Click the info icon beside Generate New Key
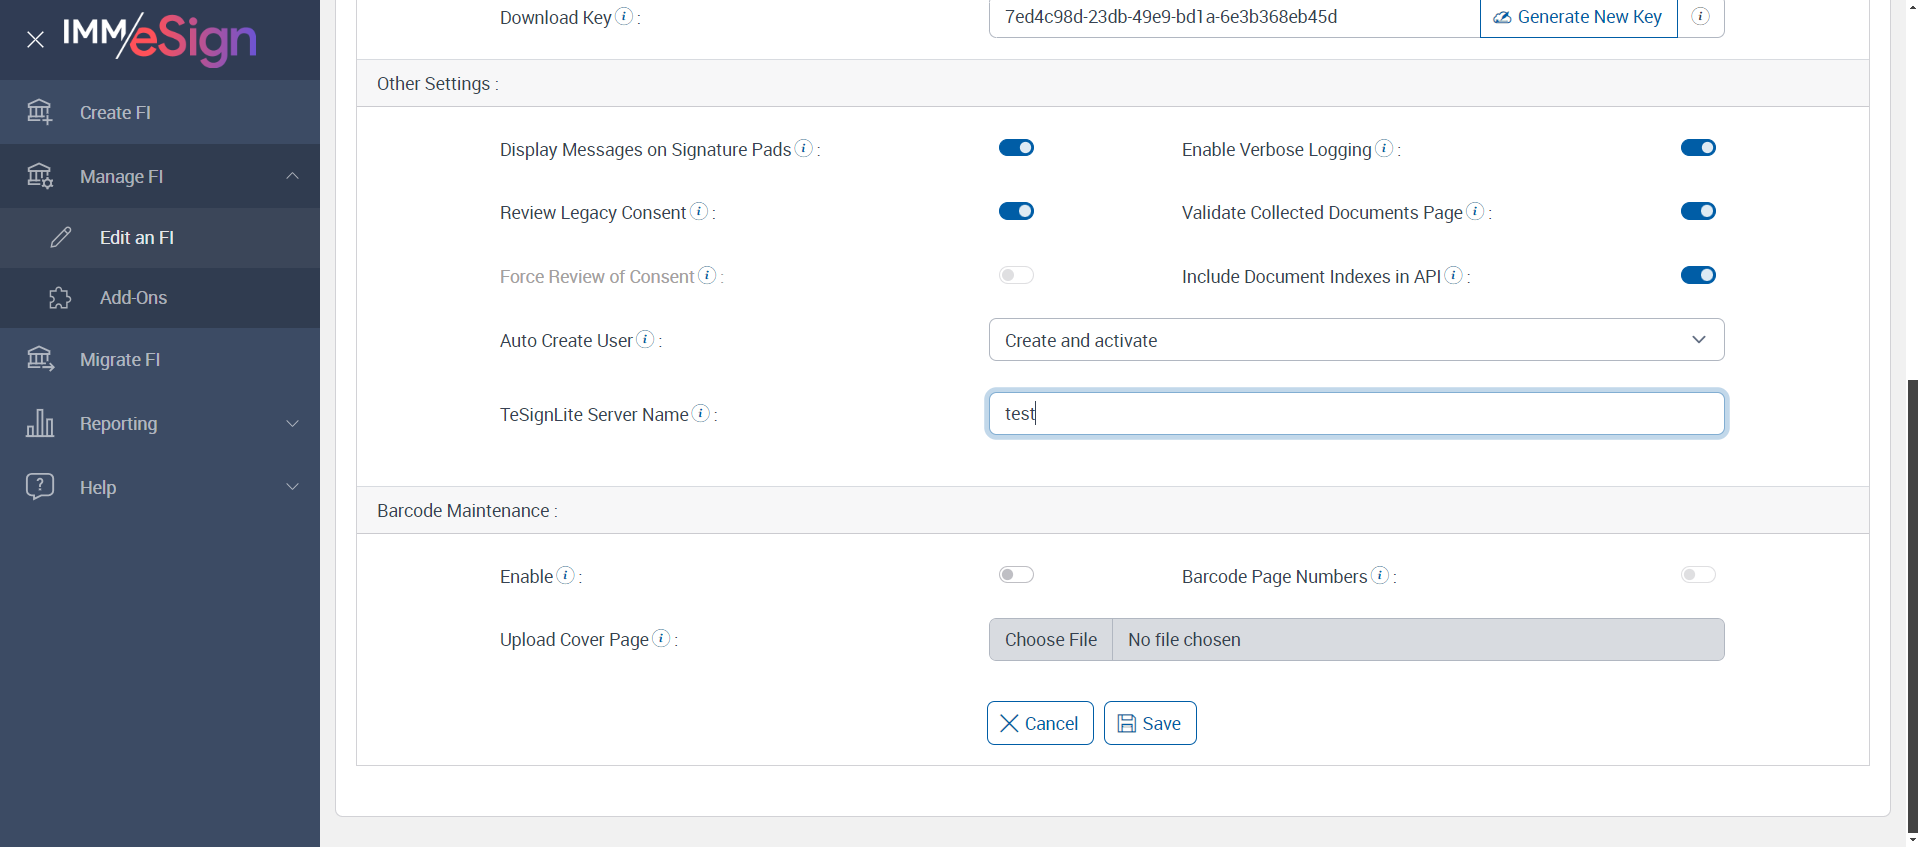 [1700, 16]
